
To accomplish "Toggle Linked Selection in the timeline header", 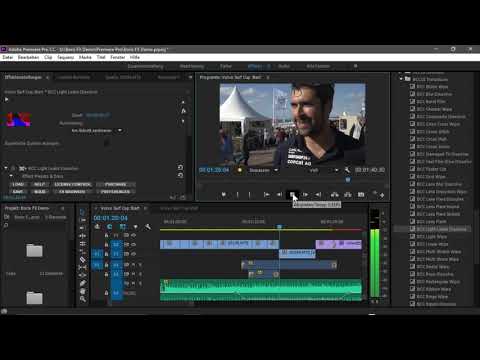I will click(123, 227).
